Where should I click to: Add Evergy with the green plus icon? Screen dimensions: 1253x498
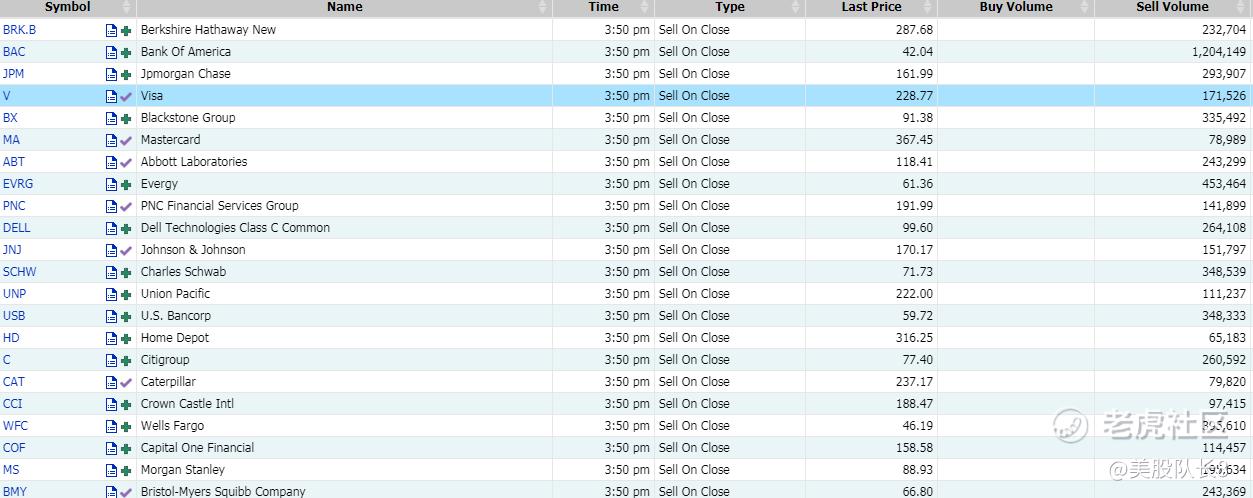[126, 184]
